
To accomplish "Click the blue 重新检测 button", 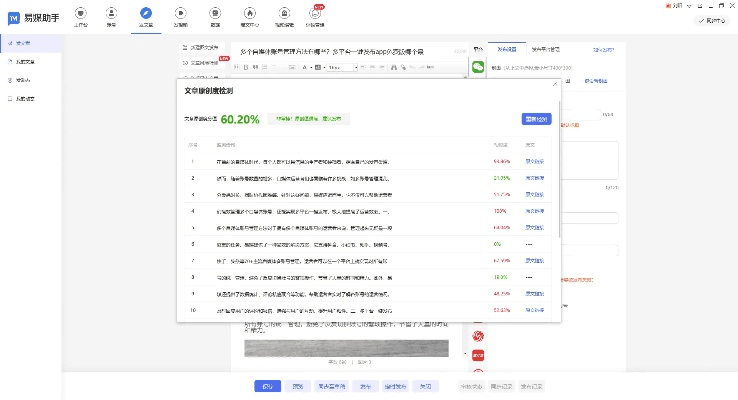I will 536,119.
